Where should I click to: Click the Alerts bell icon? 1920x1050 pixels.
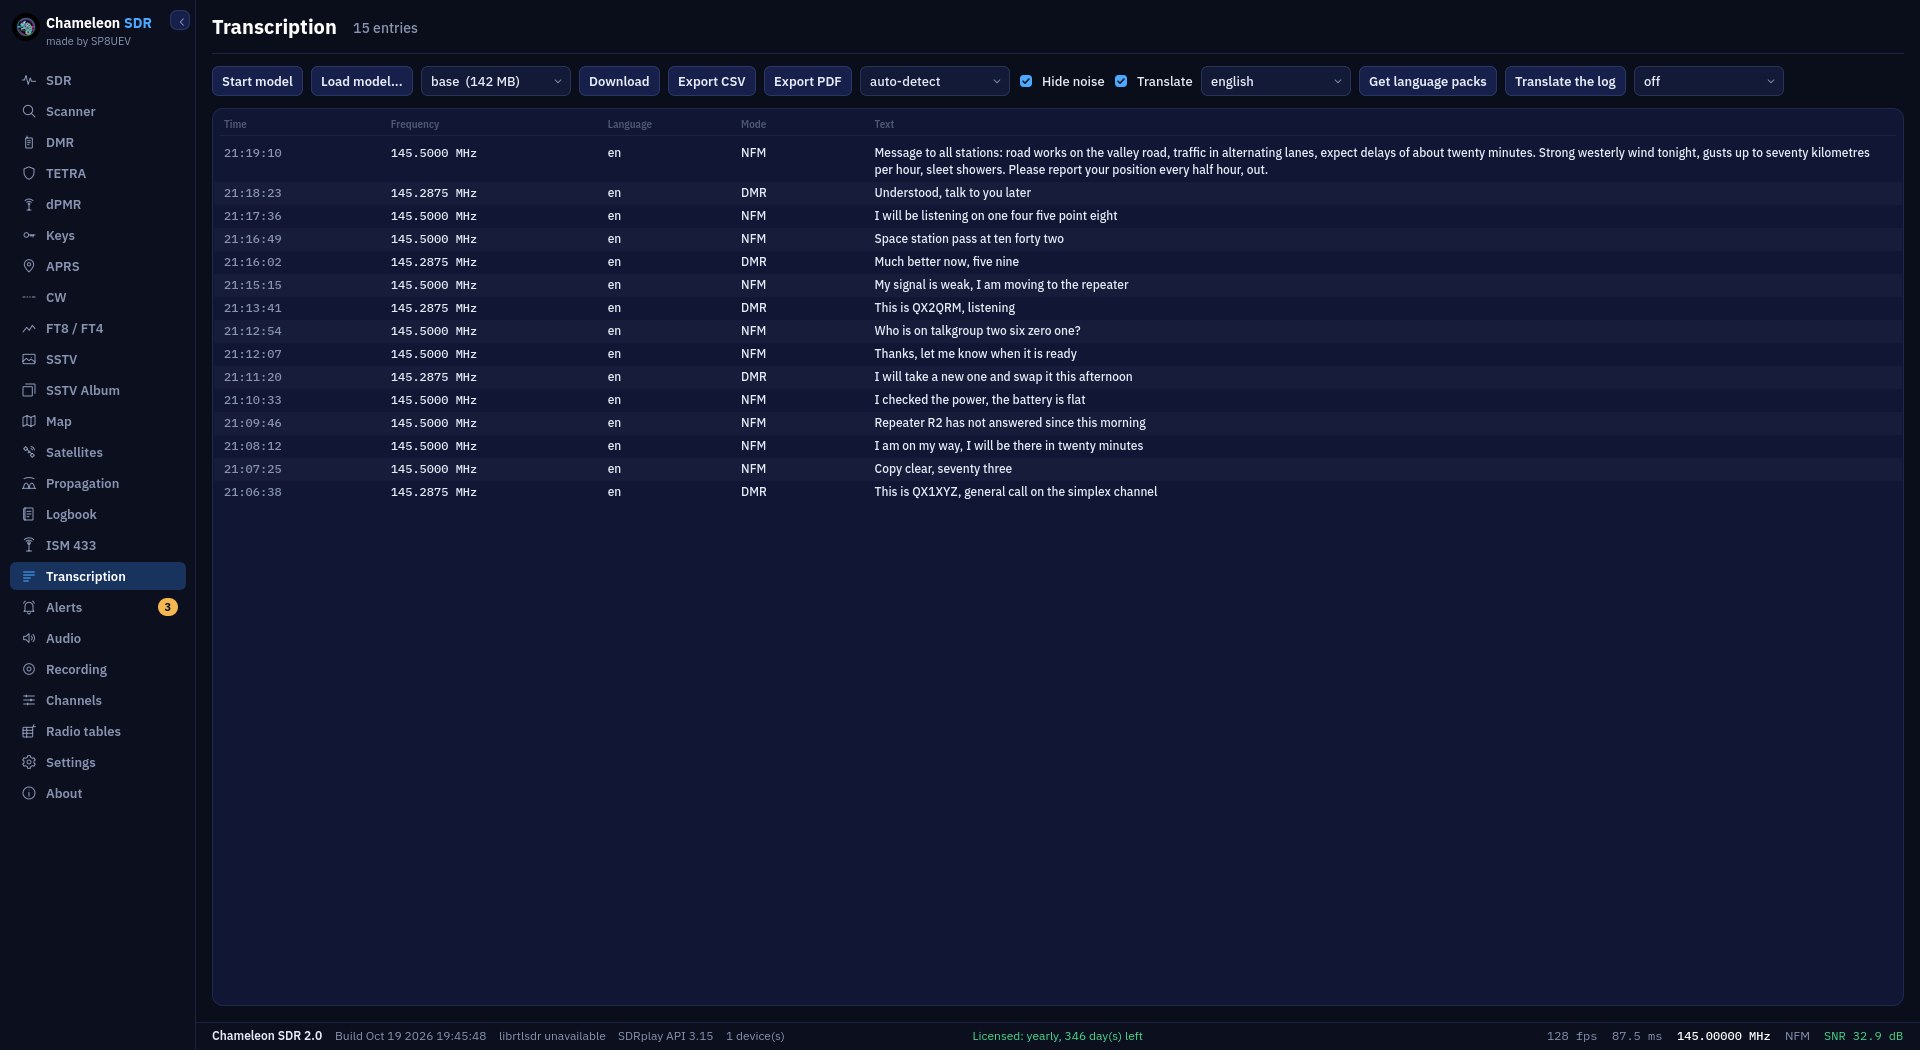click(x=29, y=607)
